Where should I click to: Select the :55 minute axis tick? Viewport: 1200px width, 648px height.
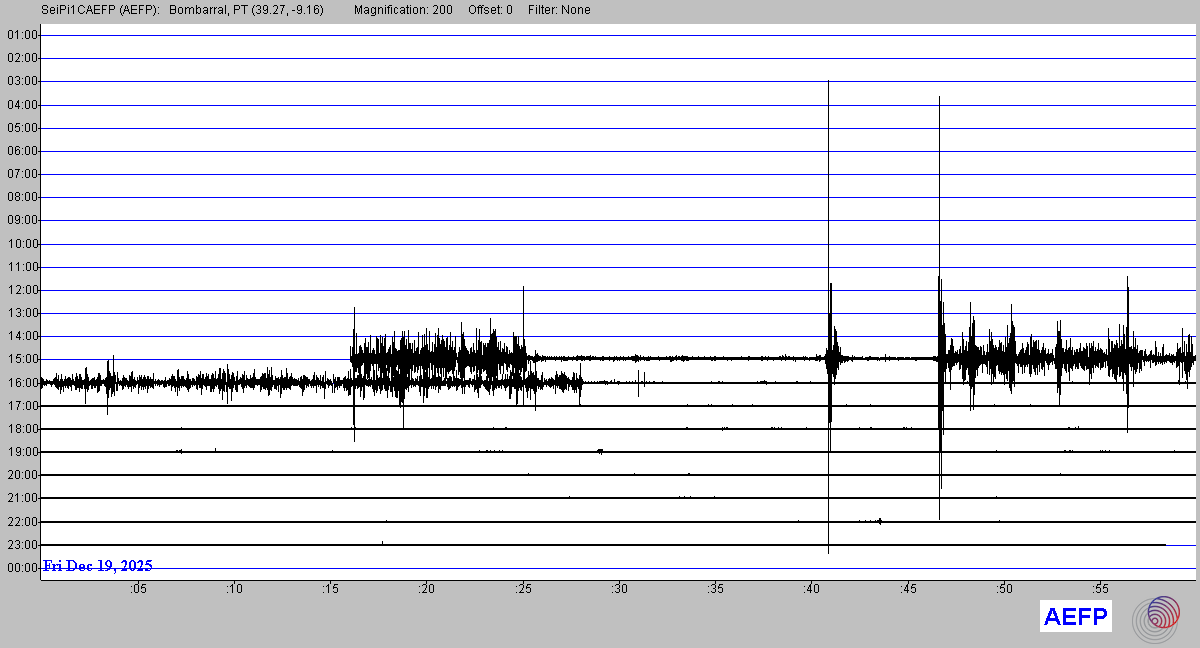click(x=1101, y=589)
